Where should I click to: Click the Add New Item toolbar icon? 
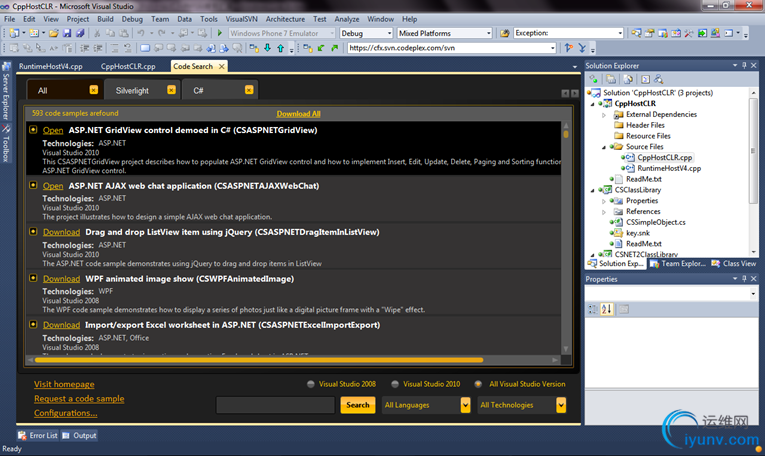(x=34, y=33)
